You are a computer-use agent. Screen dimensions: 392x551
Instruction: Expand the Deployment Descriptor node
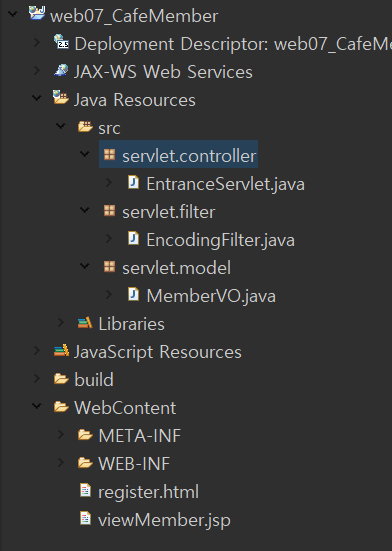coord(37,42)
